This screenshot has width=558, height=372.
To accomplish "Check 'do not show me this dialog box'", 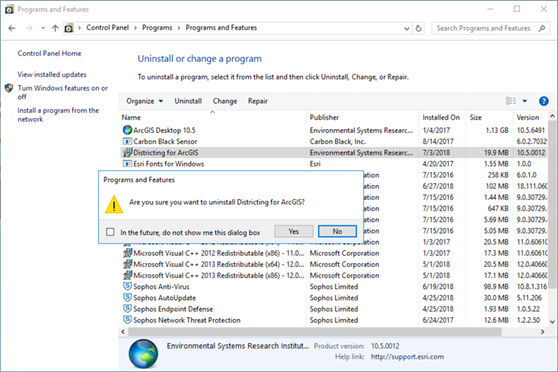I will coord(110,232).
